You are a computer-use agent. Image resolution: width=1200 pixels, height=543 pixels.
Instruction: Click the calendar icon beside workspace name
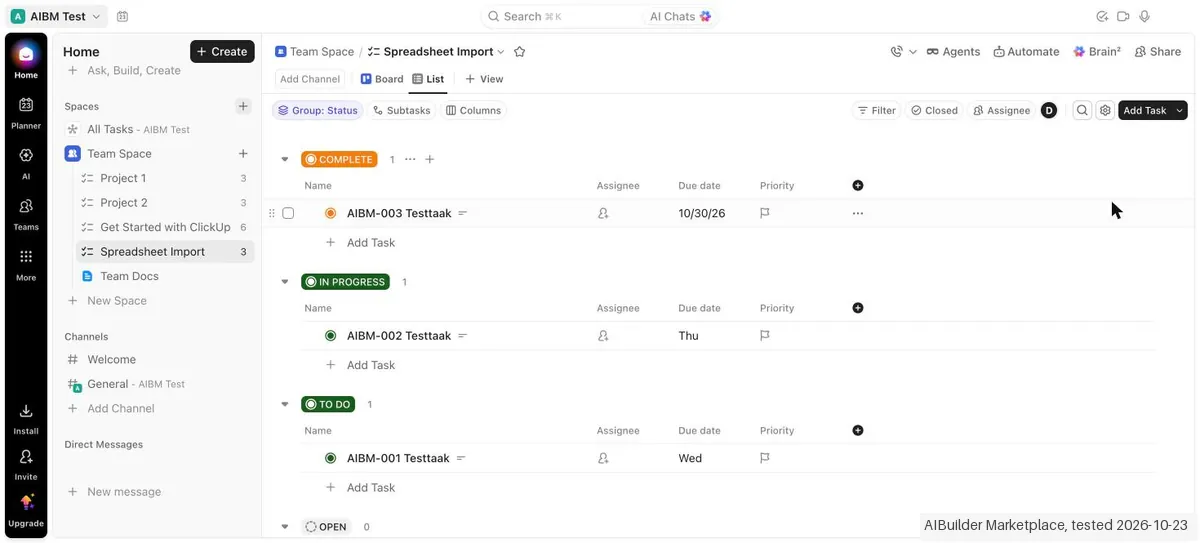click(122, 16)
